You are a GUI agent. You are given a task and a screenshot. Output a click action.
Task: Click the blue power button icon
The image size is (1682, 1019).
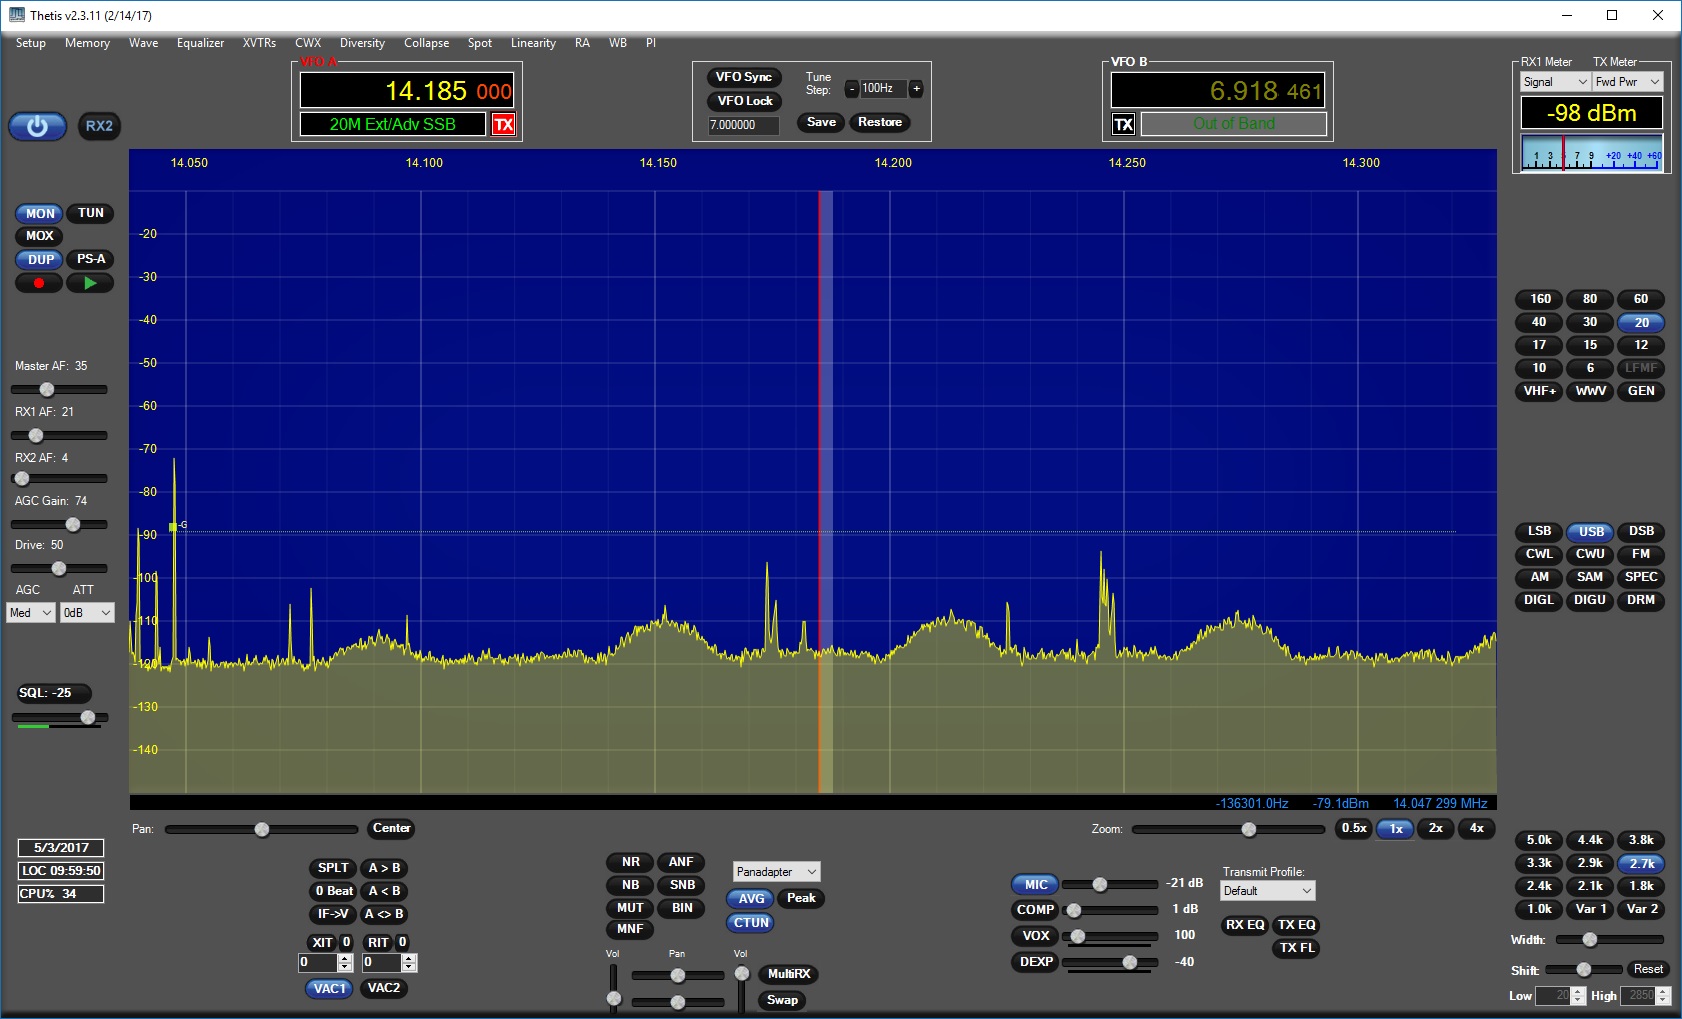click(37, 126)
